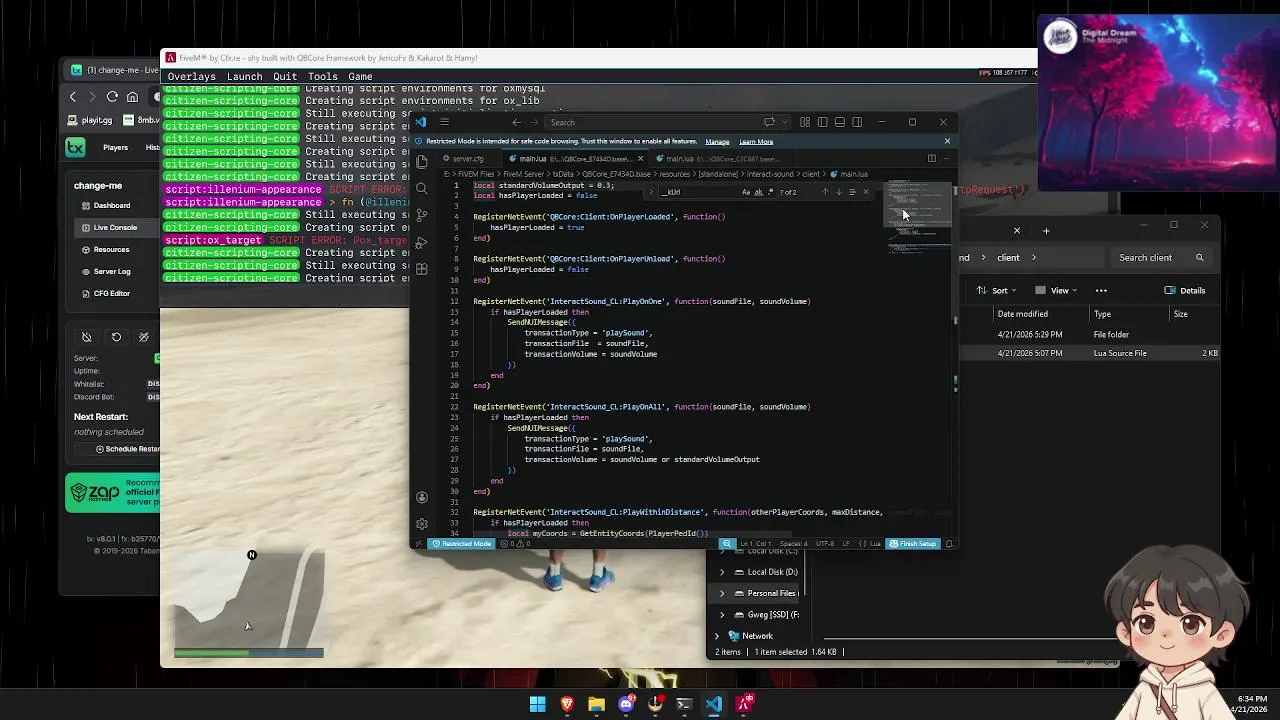Expand breadcrumb chevron after client in File Explorer
The height and width of the screenshot is (720, 1280).
[x=1034, y=257]
